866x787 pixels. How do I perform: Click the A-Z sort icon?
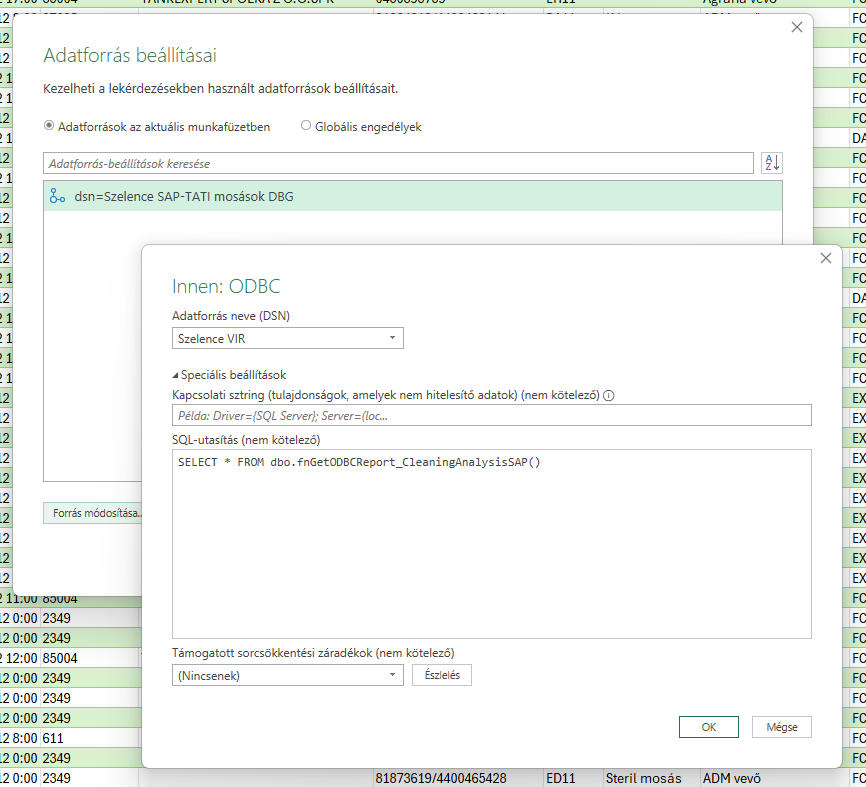coord(771,163)
